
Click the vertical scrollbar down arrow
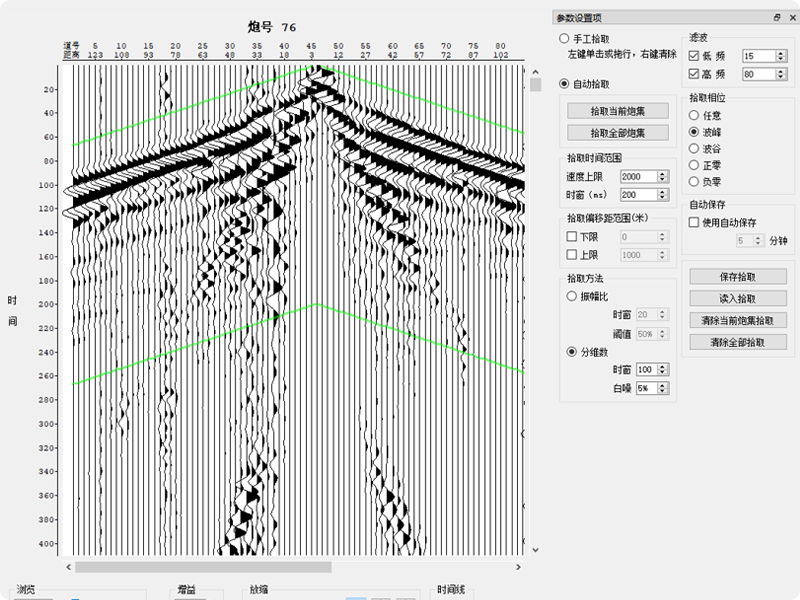pyautogui.click(x=535, y=550)
